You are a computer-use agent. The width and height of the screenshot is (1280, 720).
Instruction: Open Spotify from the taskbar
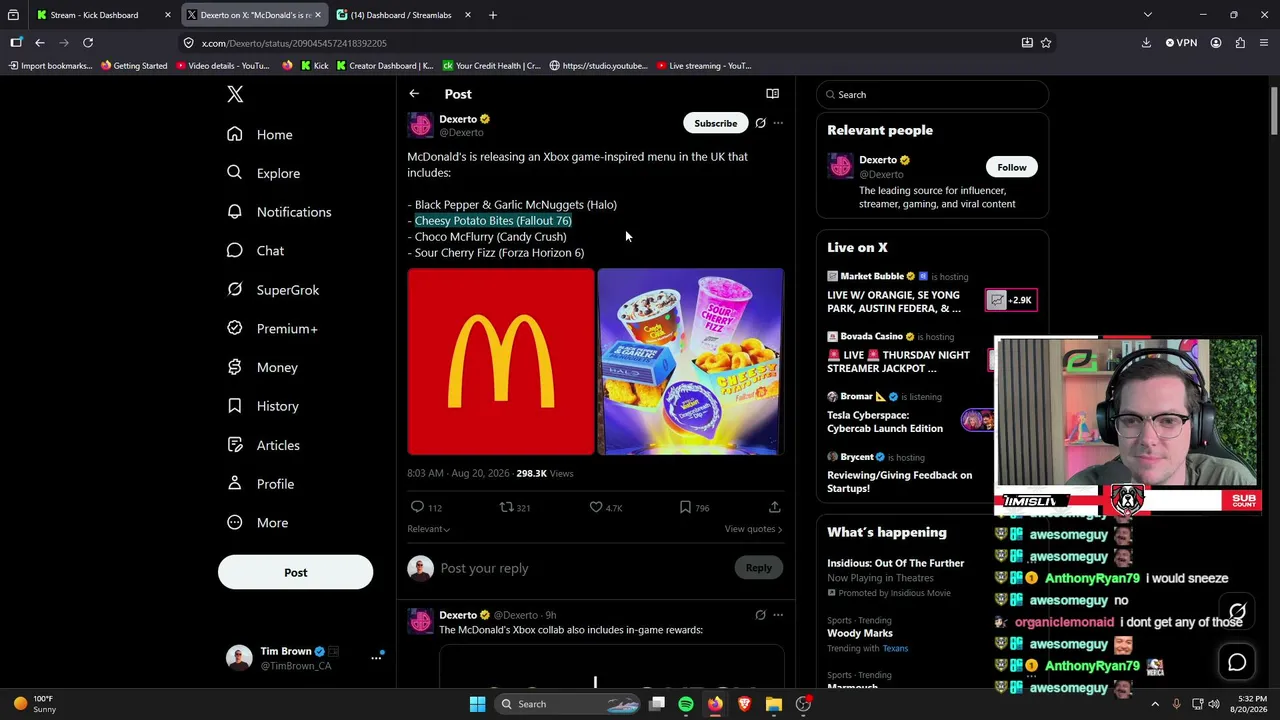[686, 704]
